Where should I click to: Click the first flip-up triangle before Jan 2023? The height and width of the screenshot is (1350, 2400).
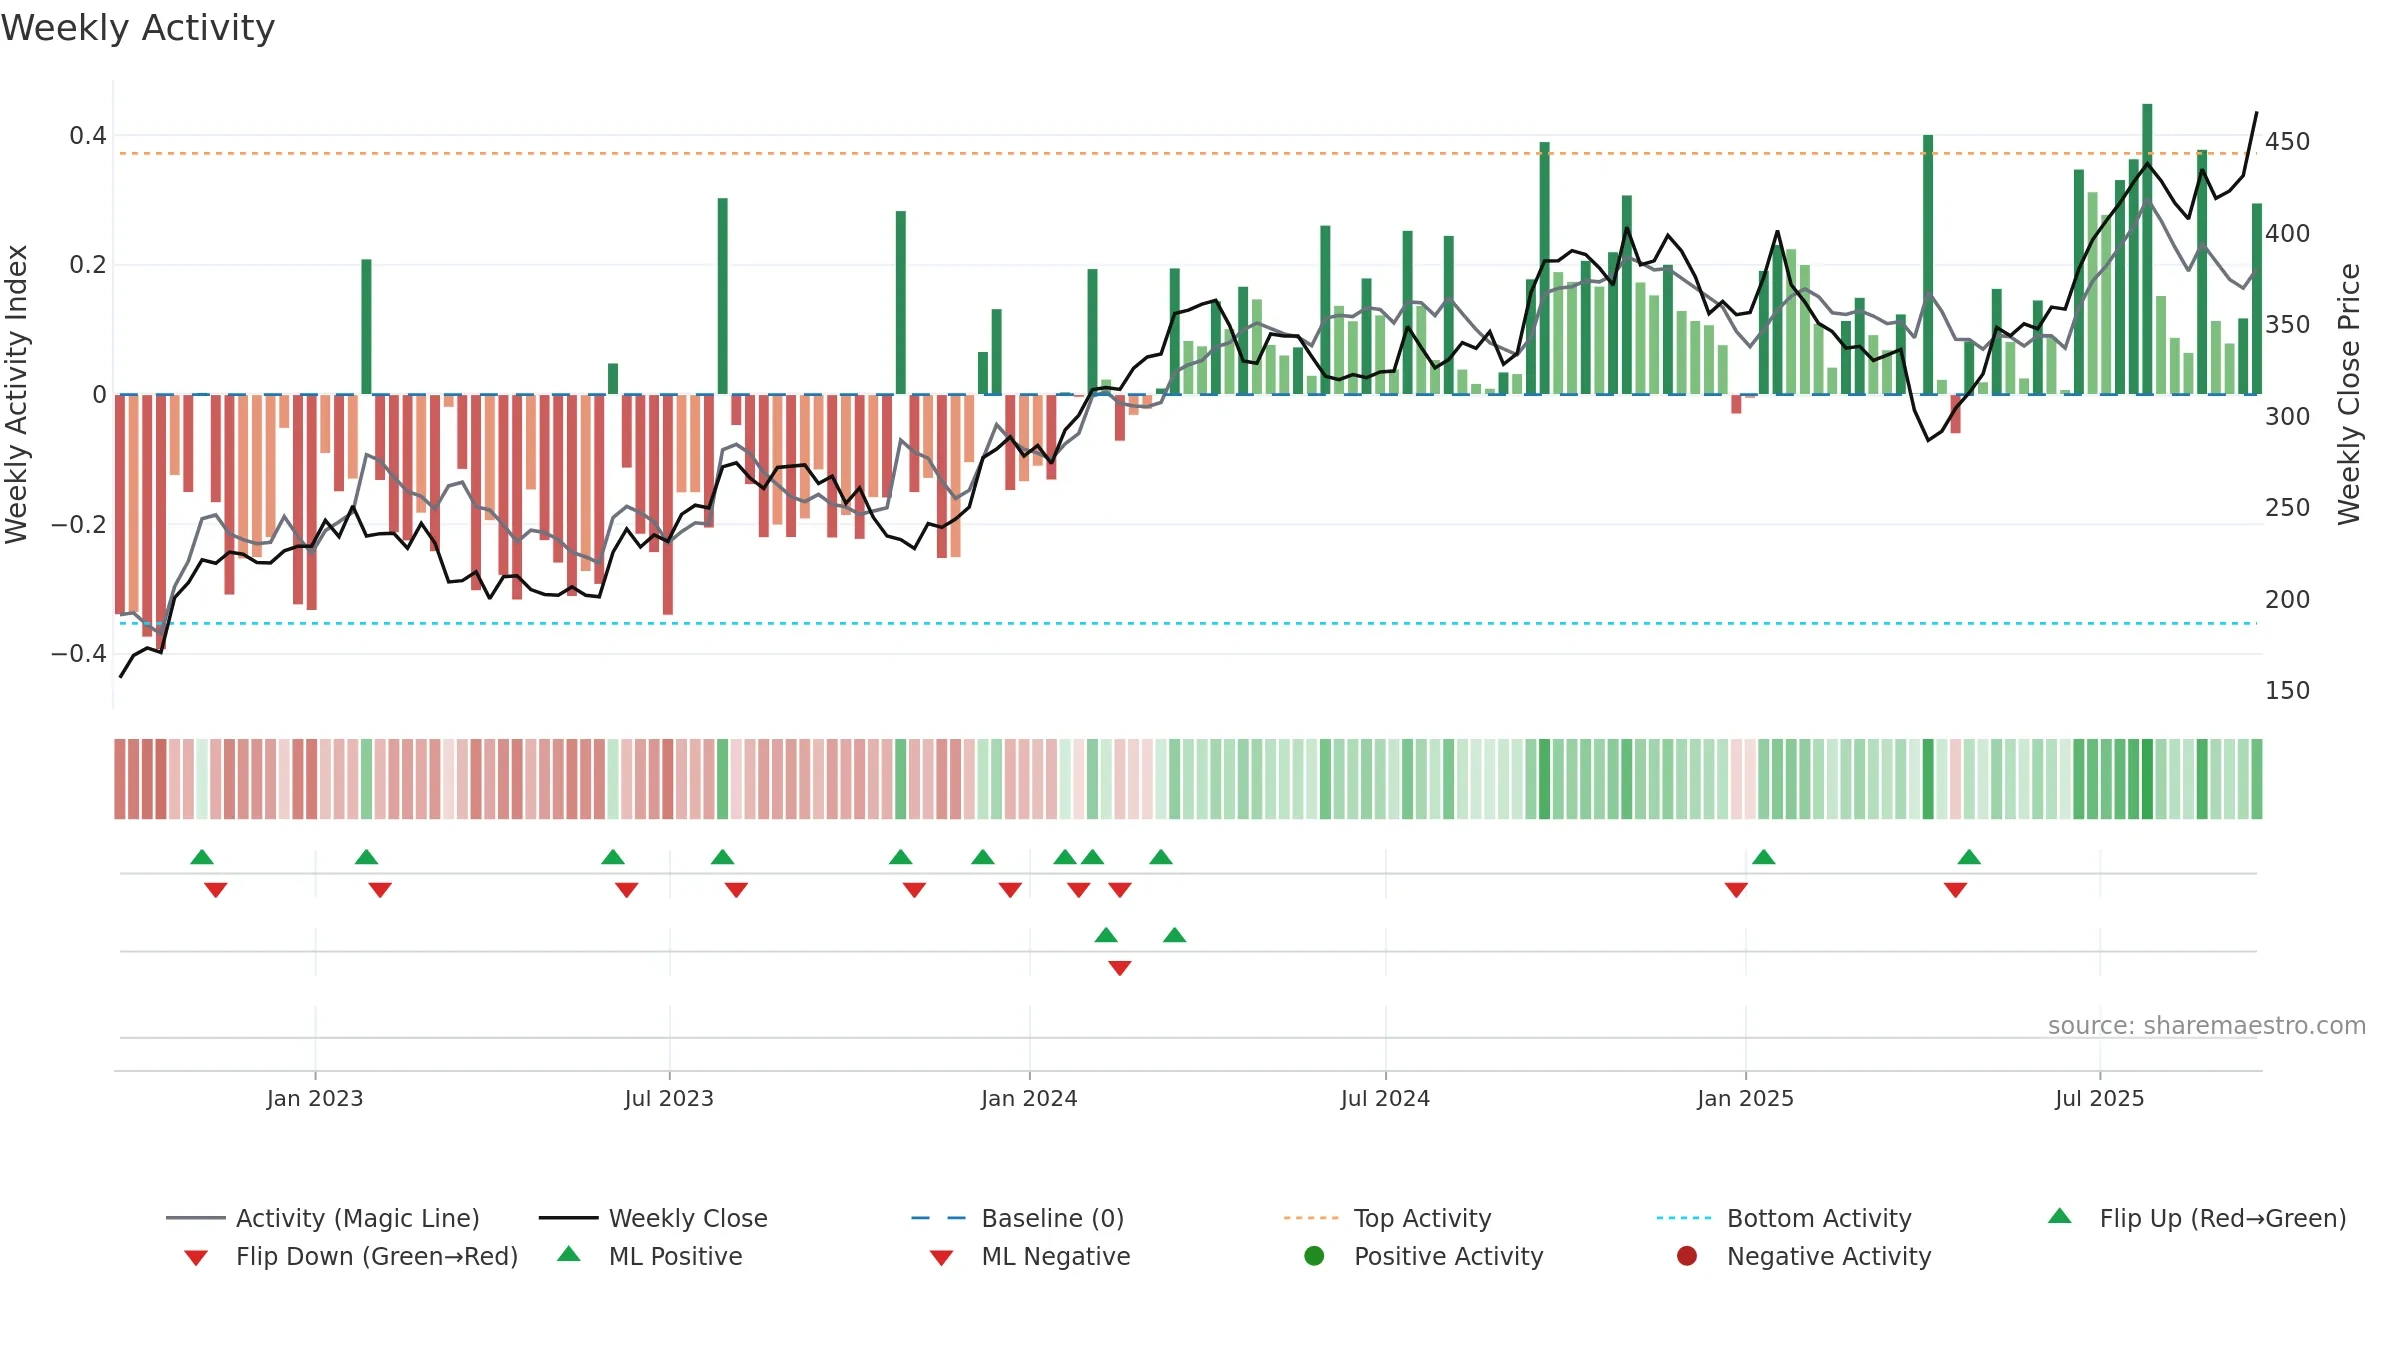(202, 857)
